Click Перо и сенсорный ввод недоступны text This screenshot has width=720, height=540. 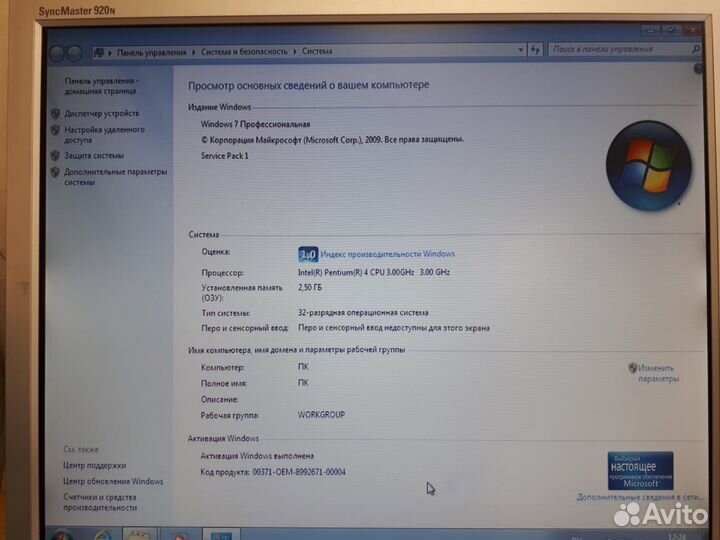[394, 328]
